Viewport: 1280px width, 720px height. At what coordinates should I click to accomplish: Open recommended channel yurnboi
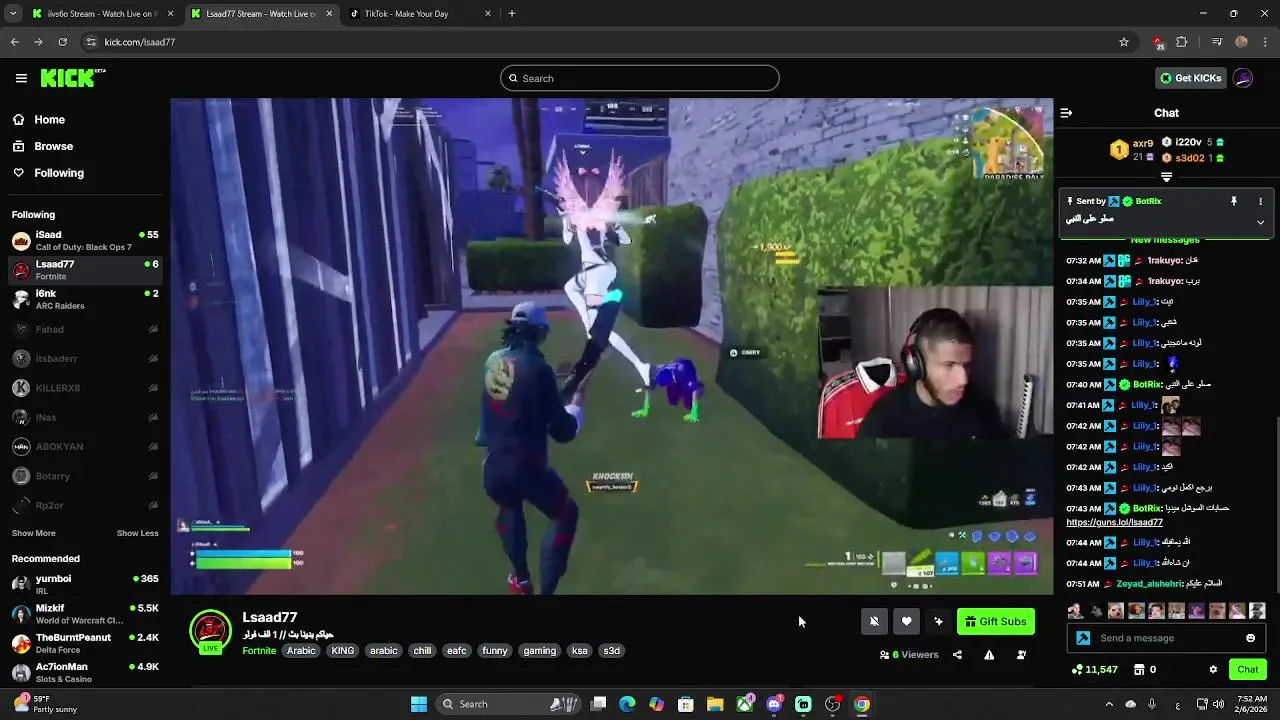pos(85,584)
